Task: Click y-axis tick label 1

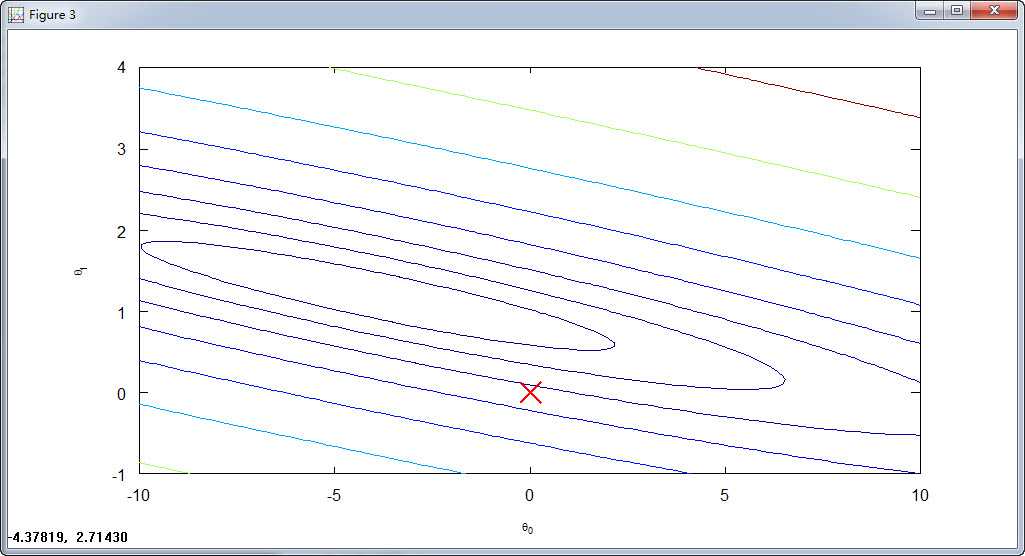Action: pos(122,312)
